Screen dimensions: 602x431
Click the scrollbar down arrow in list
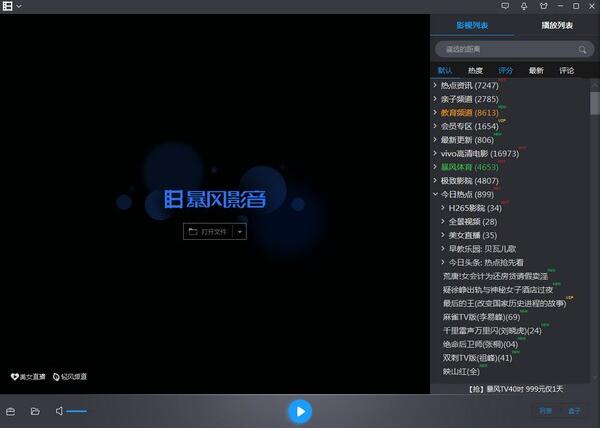[x=595, y=378]
